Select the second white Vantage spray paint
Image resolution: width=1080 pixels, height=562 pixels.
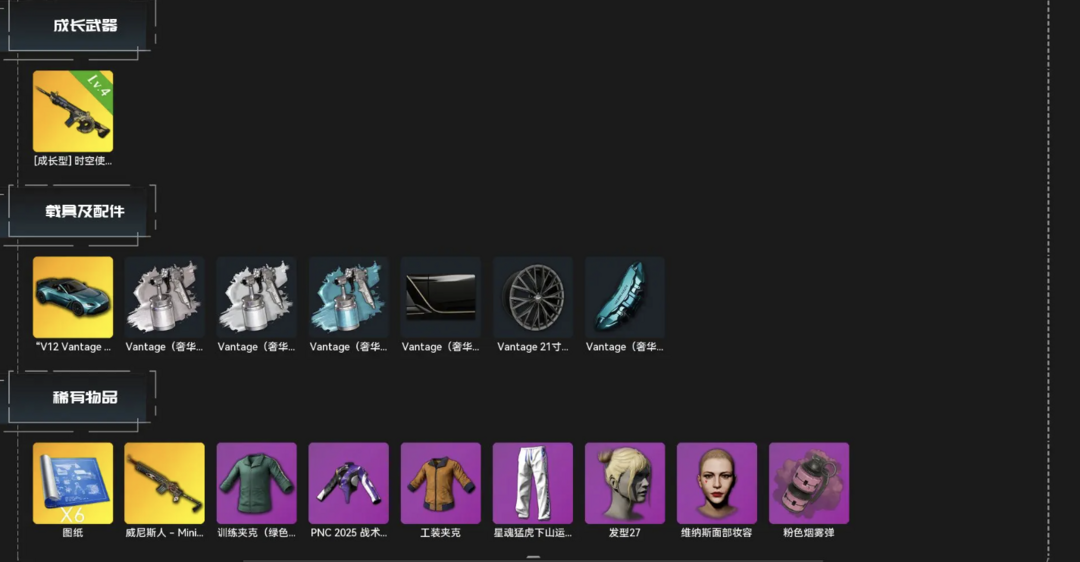tap(257, 298)
